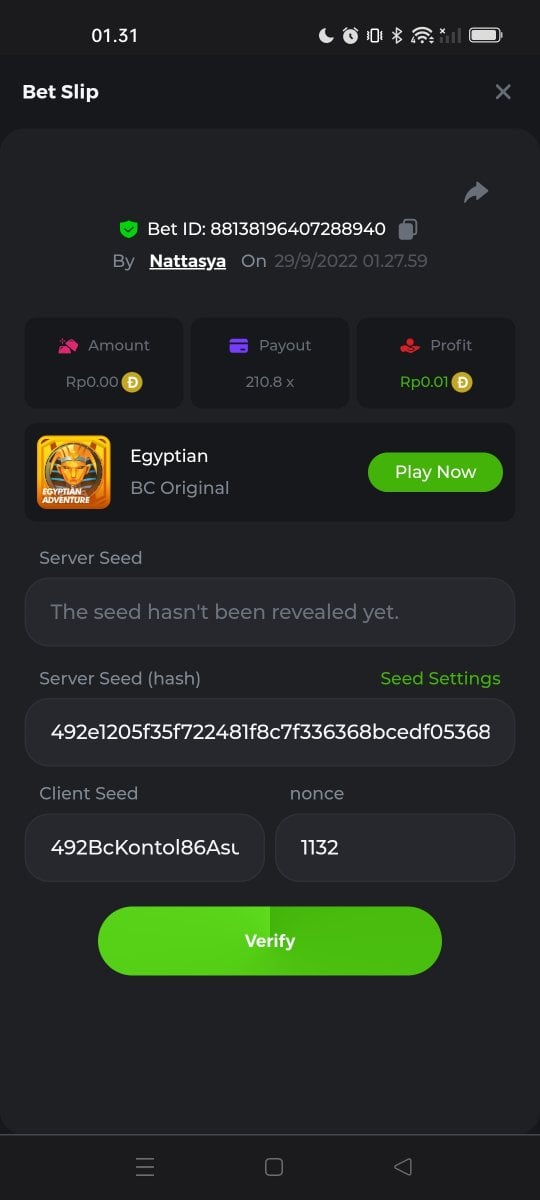Image resolution: width=540 pixels, height=1200 pixels.
Task: Tap the Payout card icon
Action: point(239,346)
